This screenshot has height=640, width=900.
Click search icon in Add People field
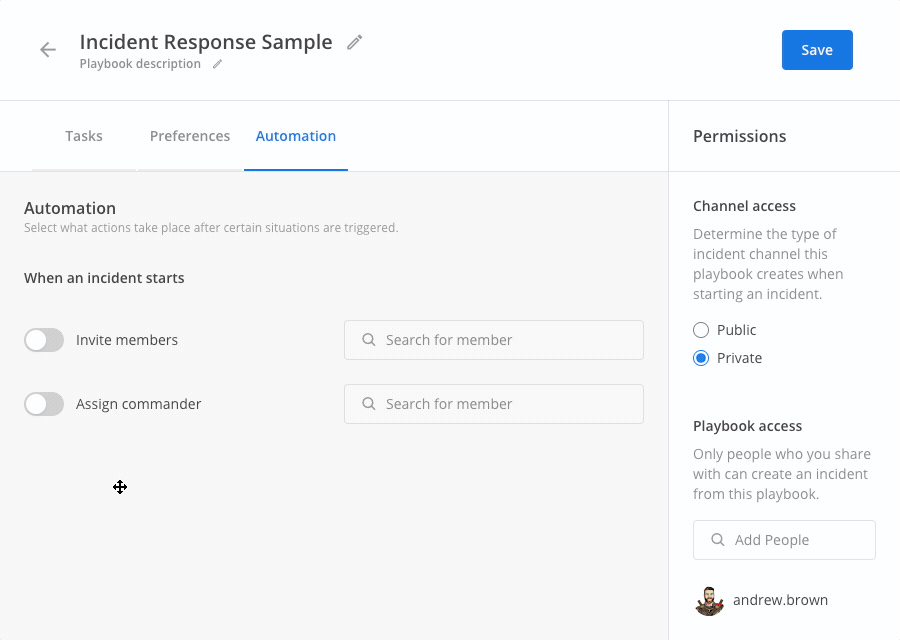pyautogui.click(x=717, y=540)
